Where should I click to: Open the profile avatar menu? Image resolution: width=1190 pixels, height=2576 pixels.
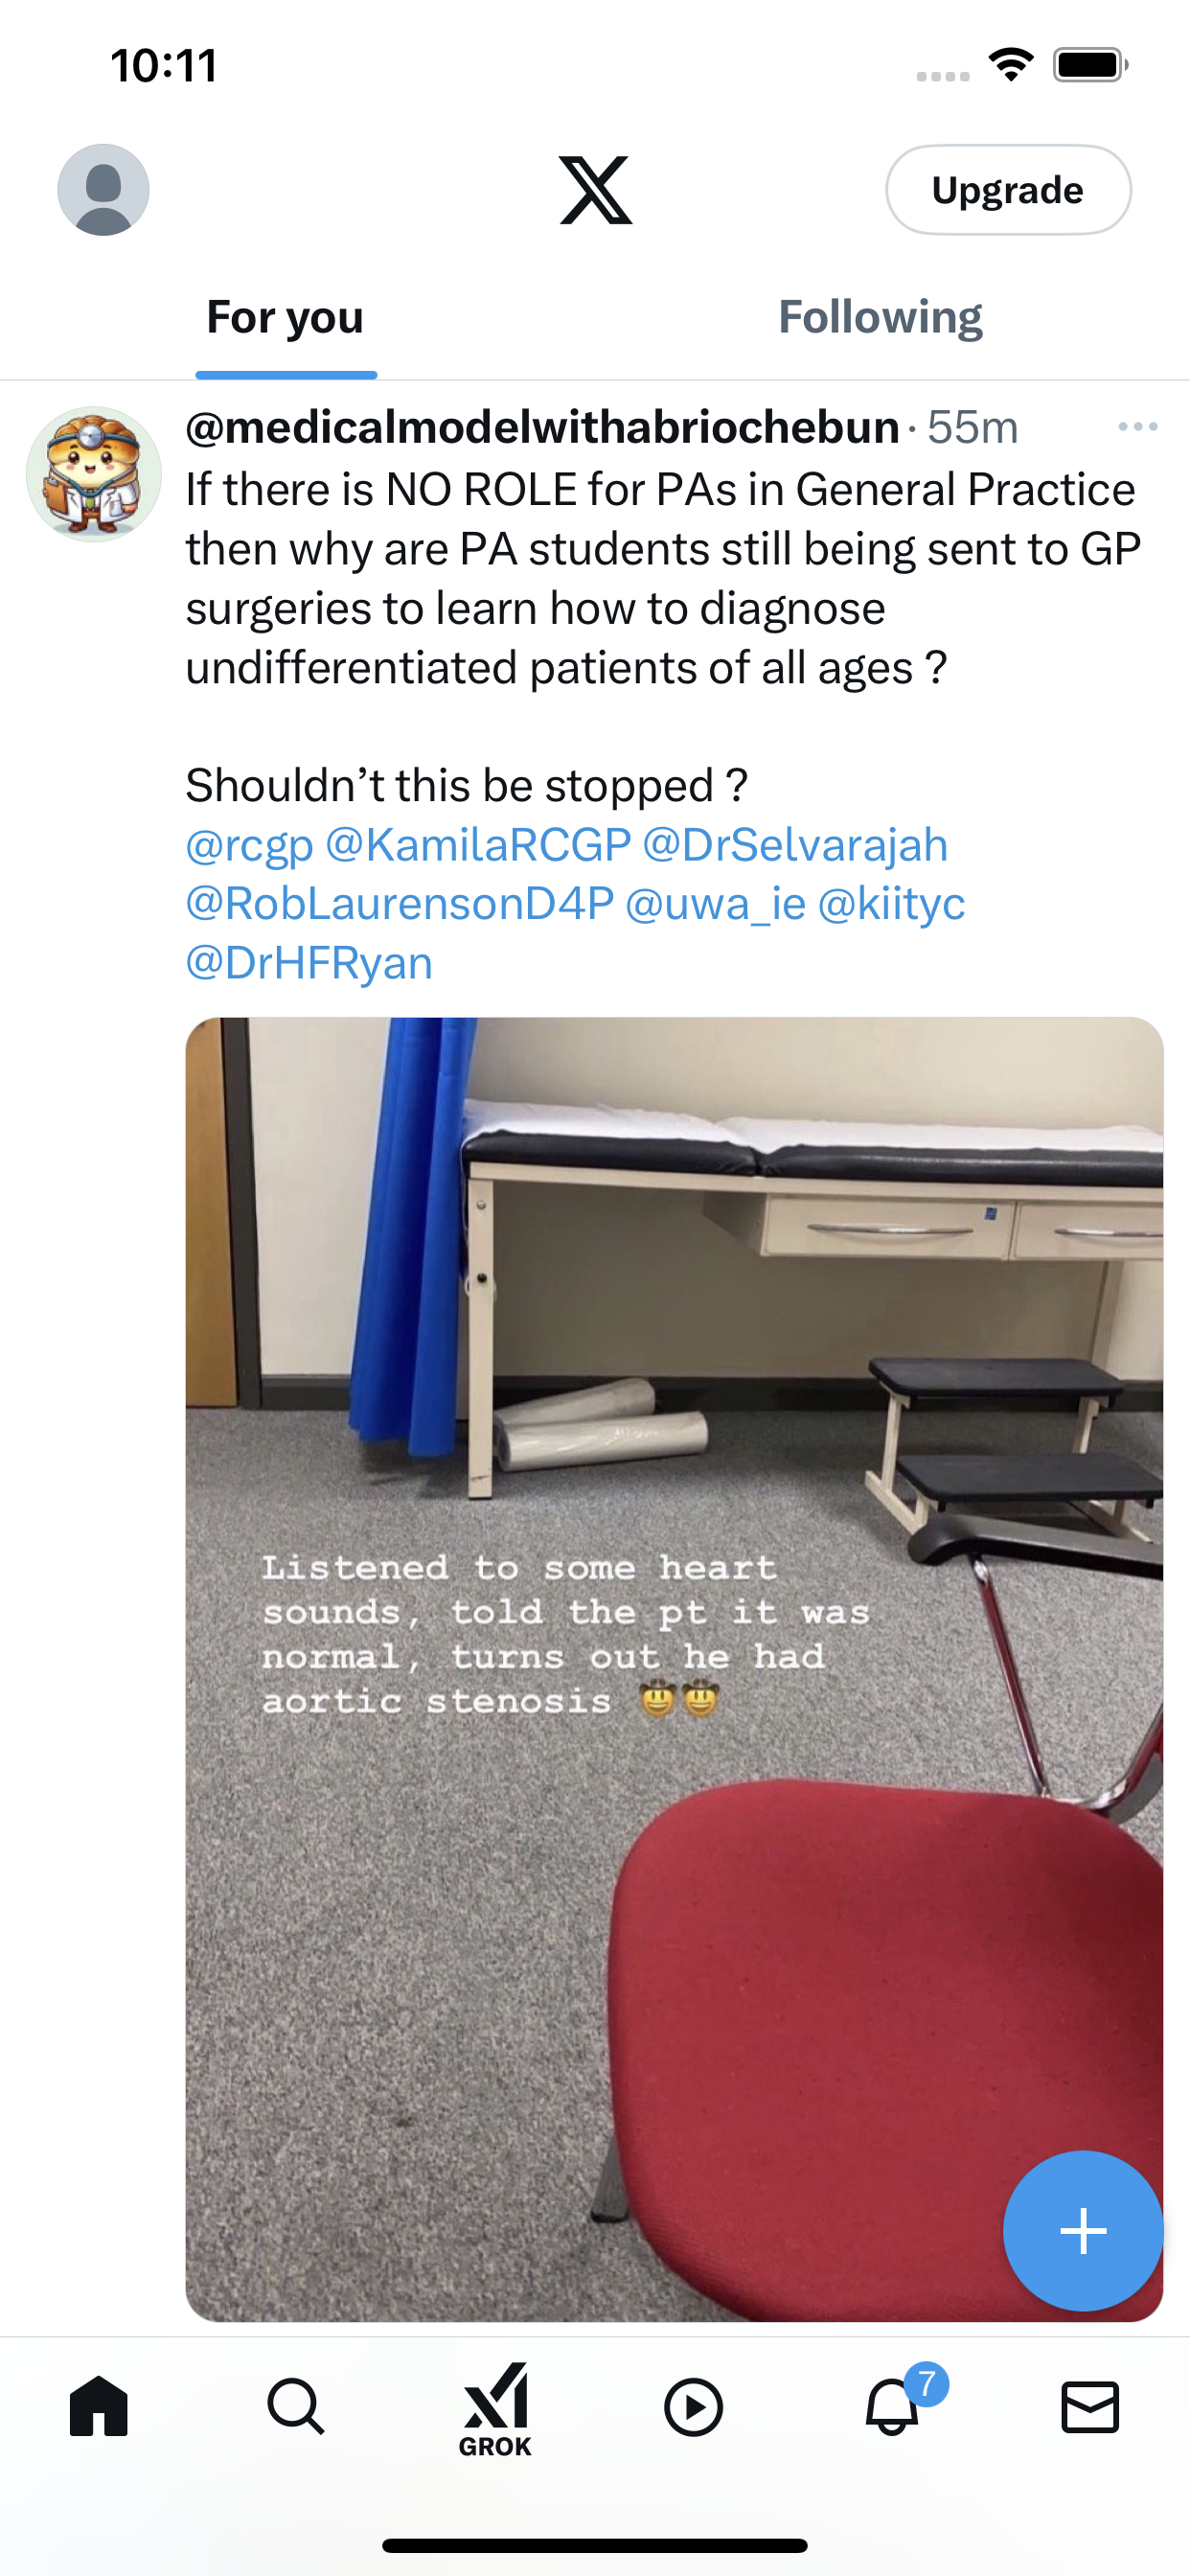[x=103, y=190]
